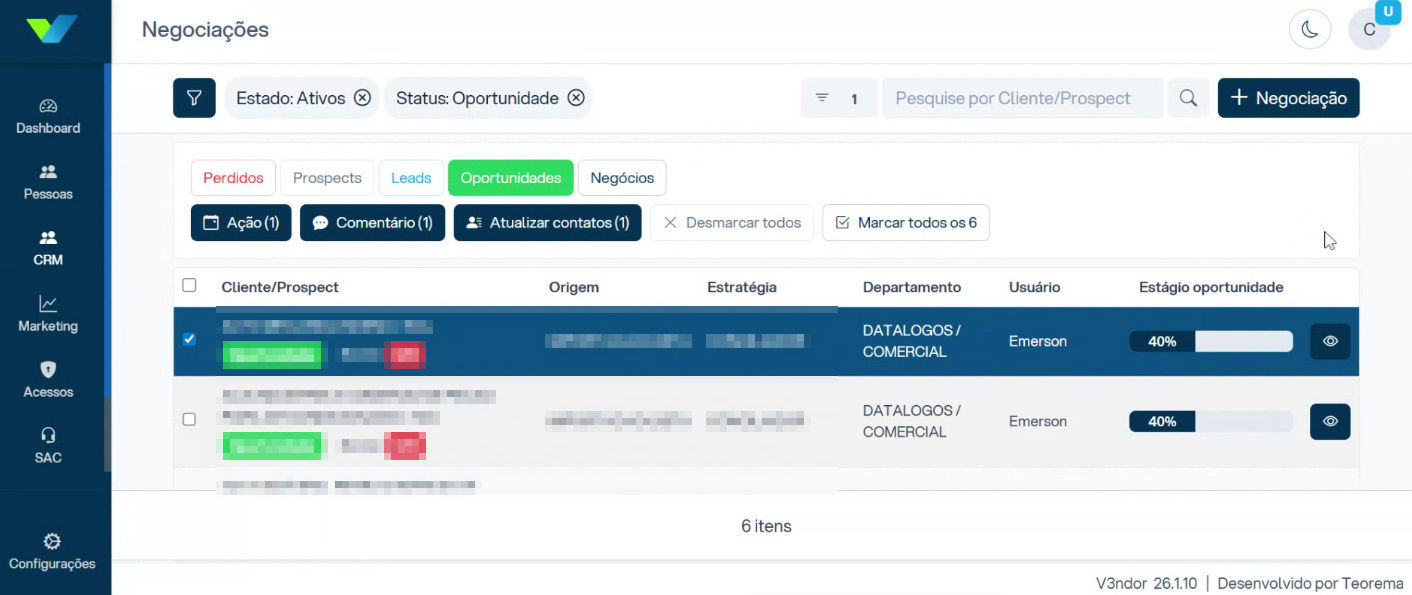Click Marcar todos os 6 button
The width and height of the screenshot is (1412, 595).
pyautogui.click(x=906, y=223)
